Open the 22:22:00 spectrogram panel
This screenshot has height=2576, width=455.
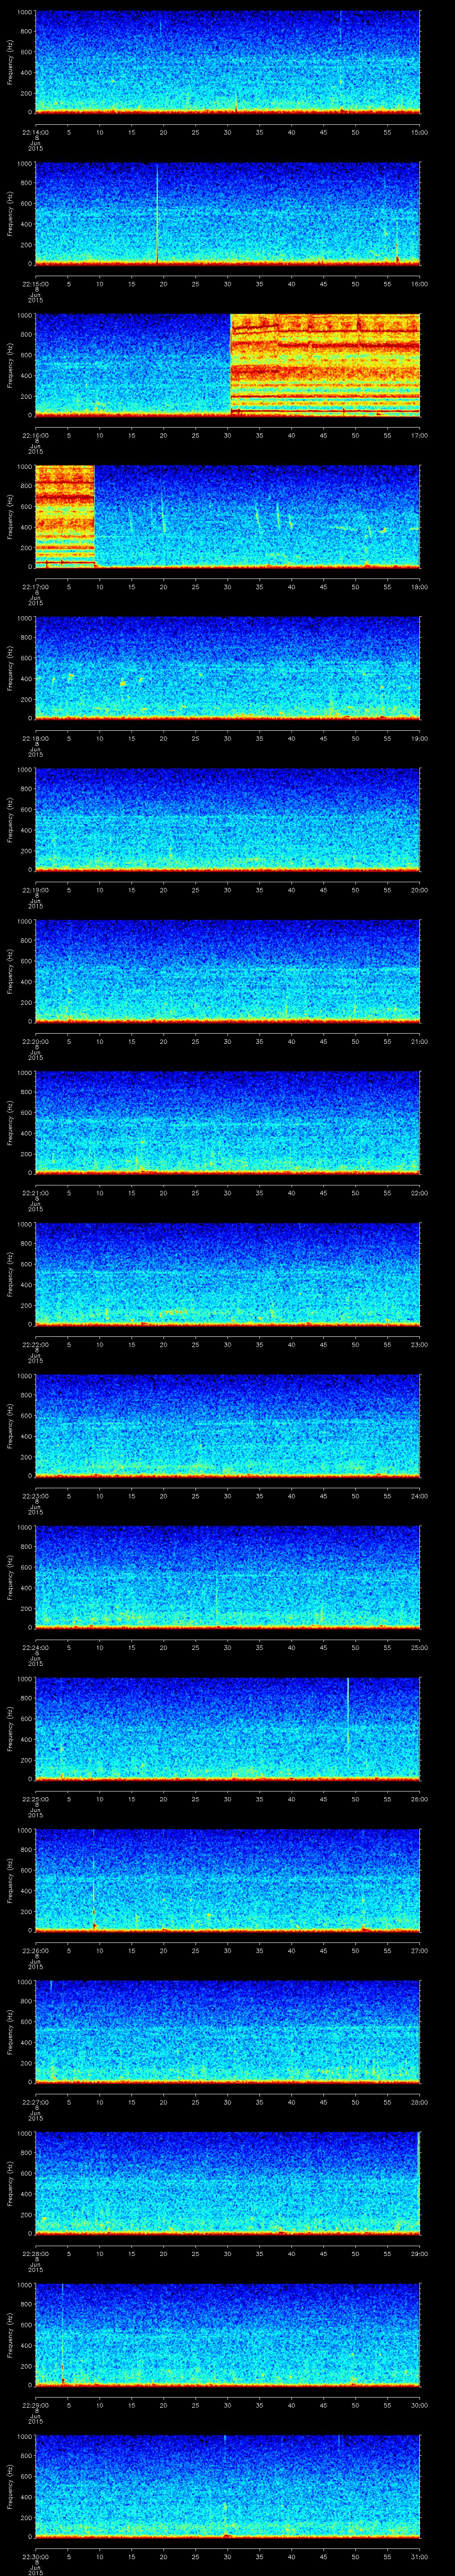pos(228,1274)
